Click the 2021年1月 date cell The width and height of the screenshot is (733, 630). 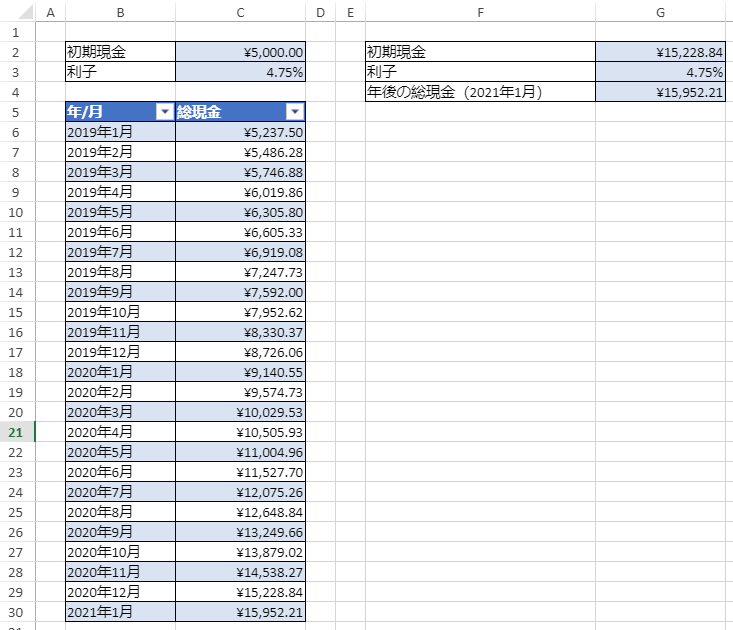point(120,612)
